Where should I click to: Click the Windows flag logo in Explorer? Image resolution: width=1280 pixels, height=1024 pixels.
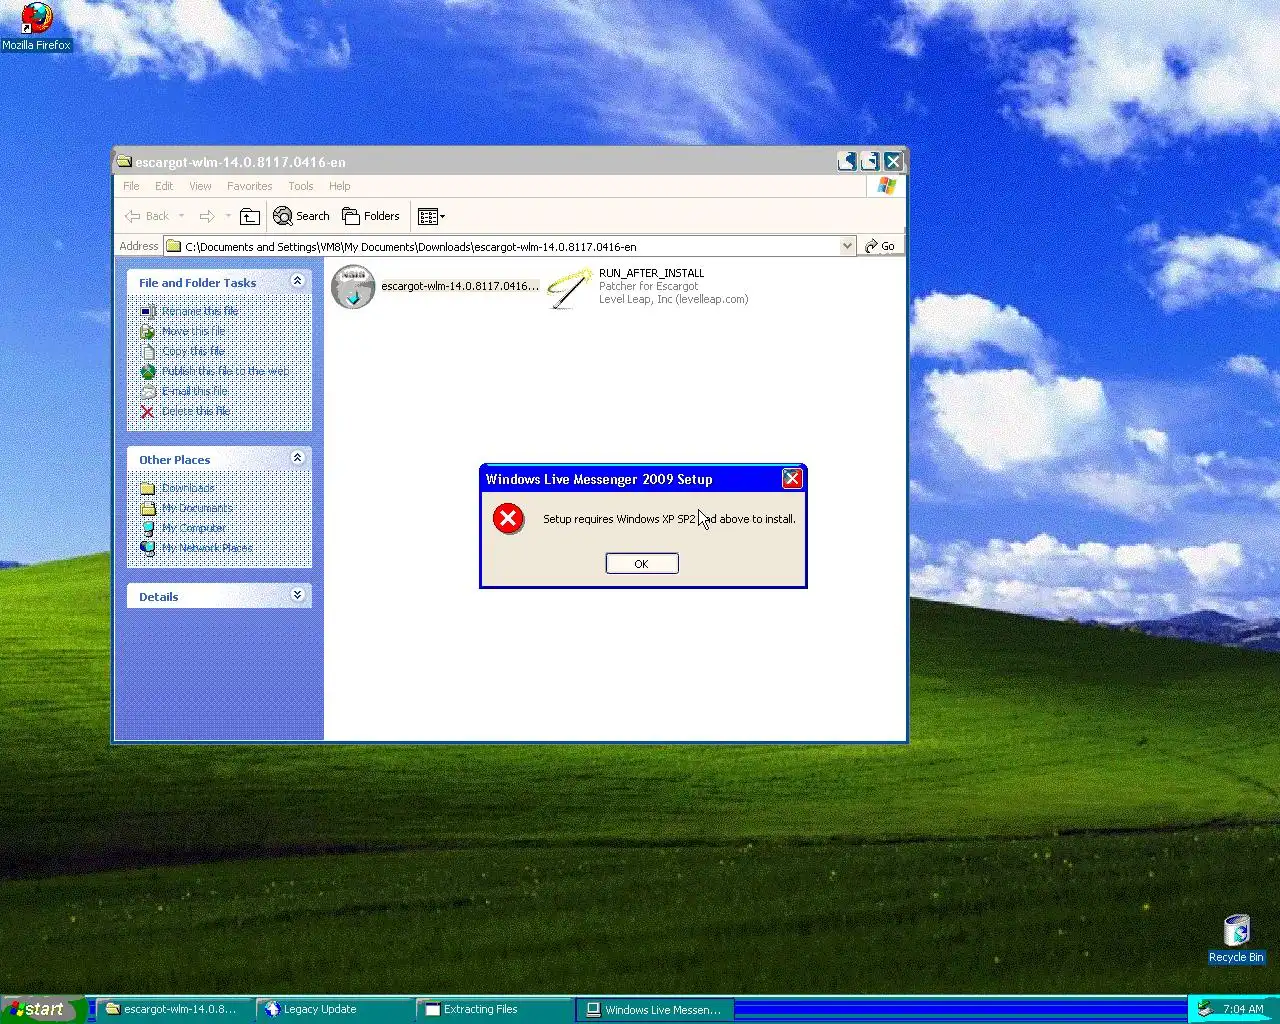887,186
